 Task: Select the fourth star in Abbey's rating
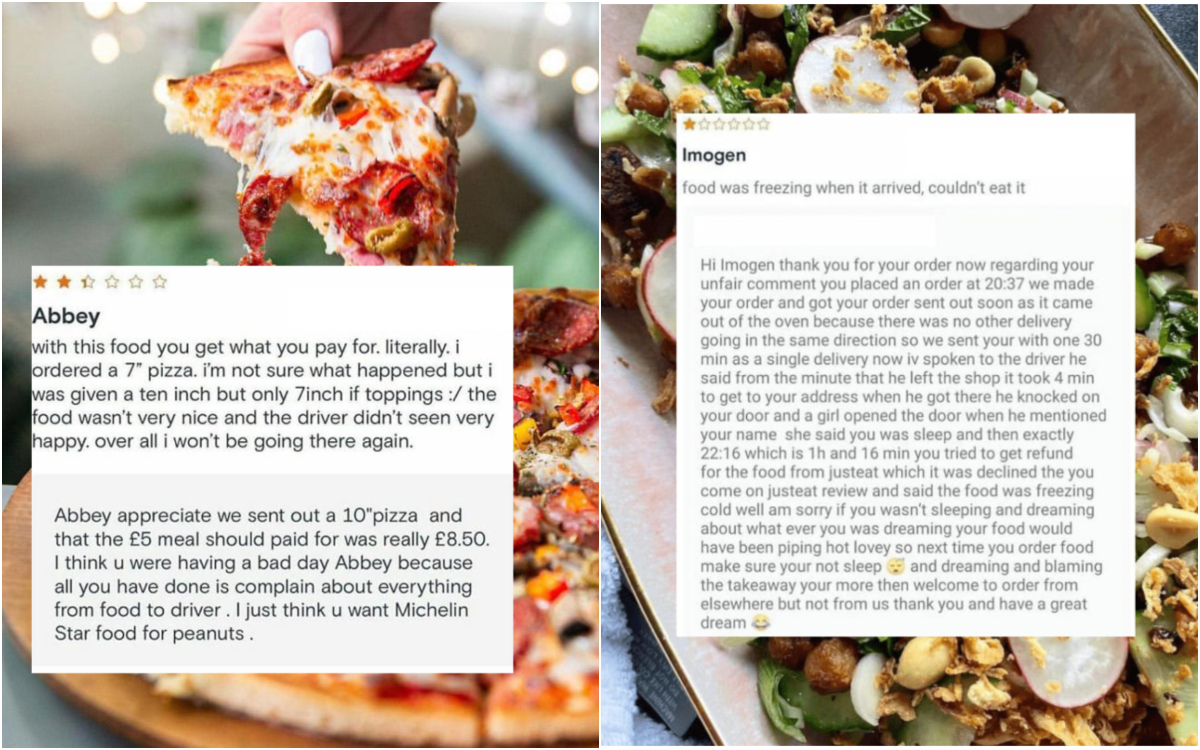tap(112, 282)
